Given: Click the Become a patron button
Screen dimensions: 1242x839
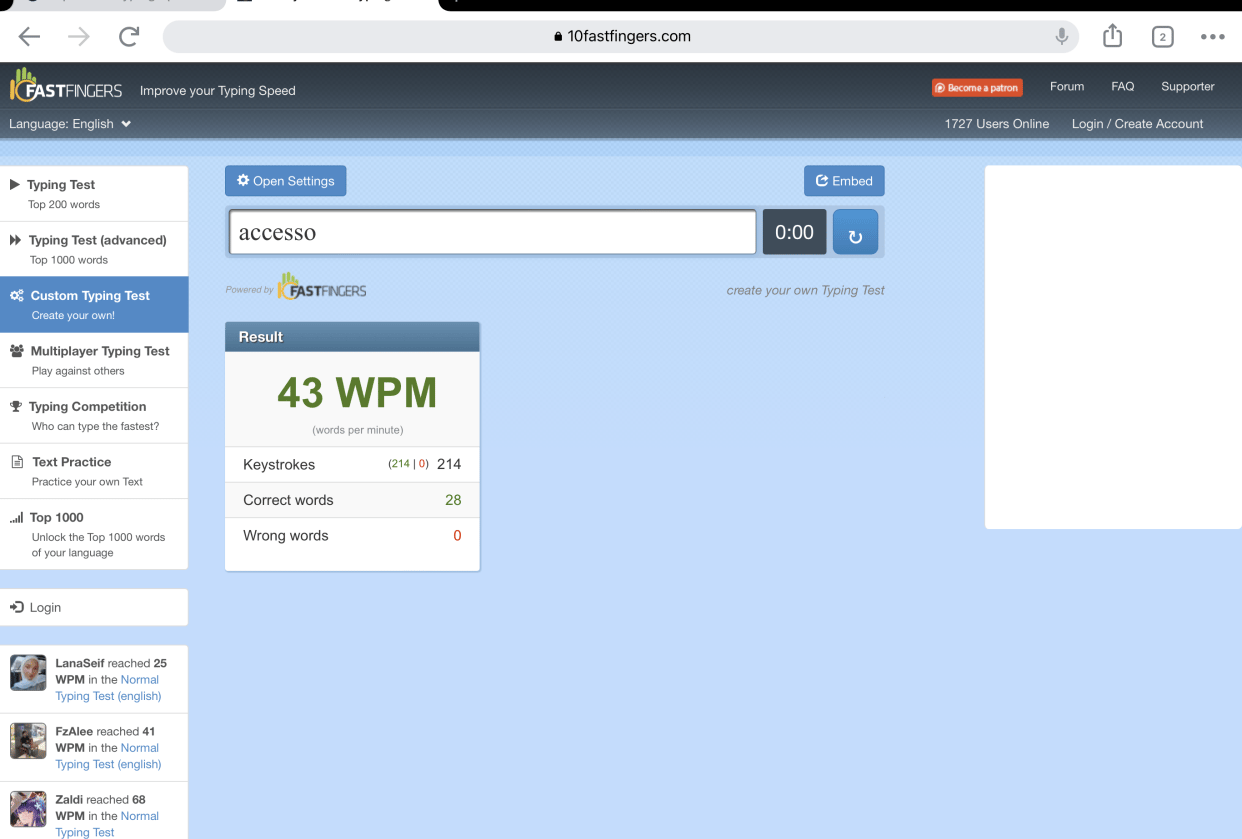Looking at the screenshot, I should [977, 88].
